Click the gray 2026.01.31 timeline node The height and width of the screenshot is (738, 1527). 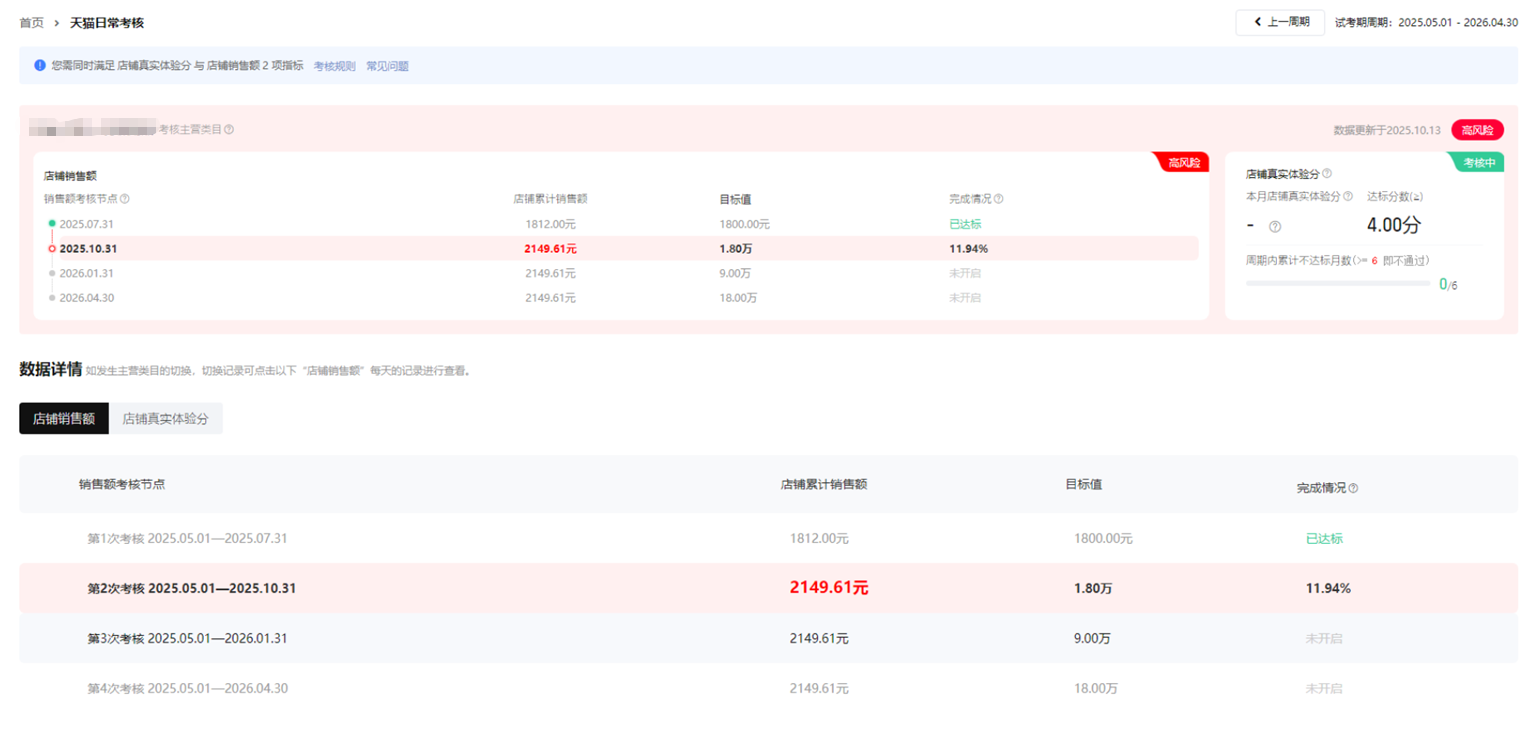coord(52,273)
